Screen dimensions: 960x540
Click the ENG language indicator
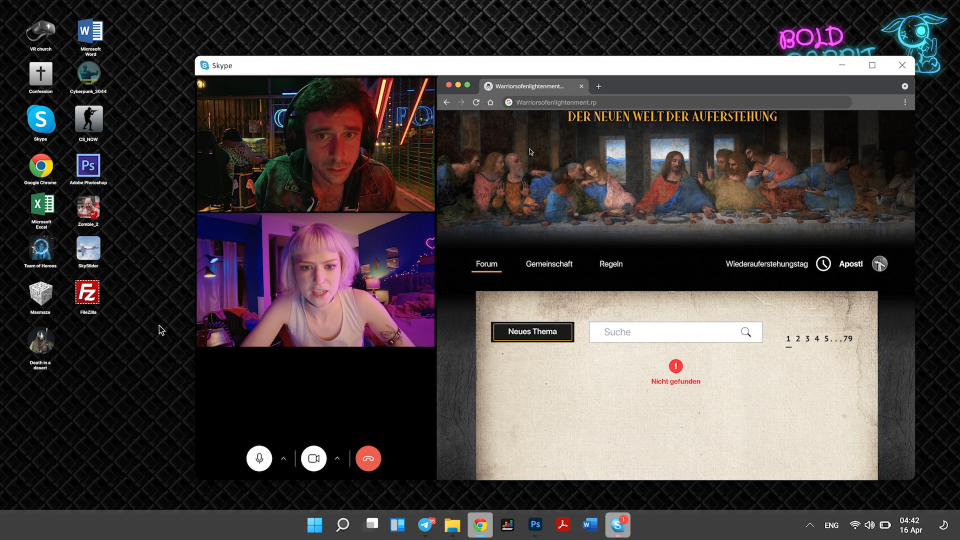(831, 525)
